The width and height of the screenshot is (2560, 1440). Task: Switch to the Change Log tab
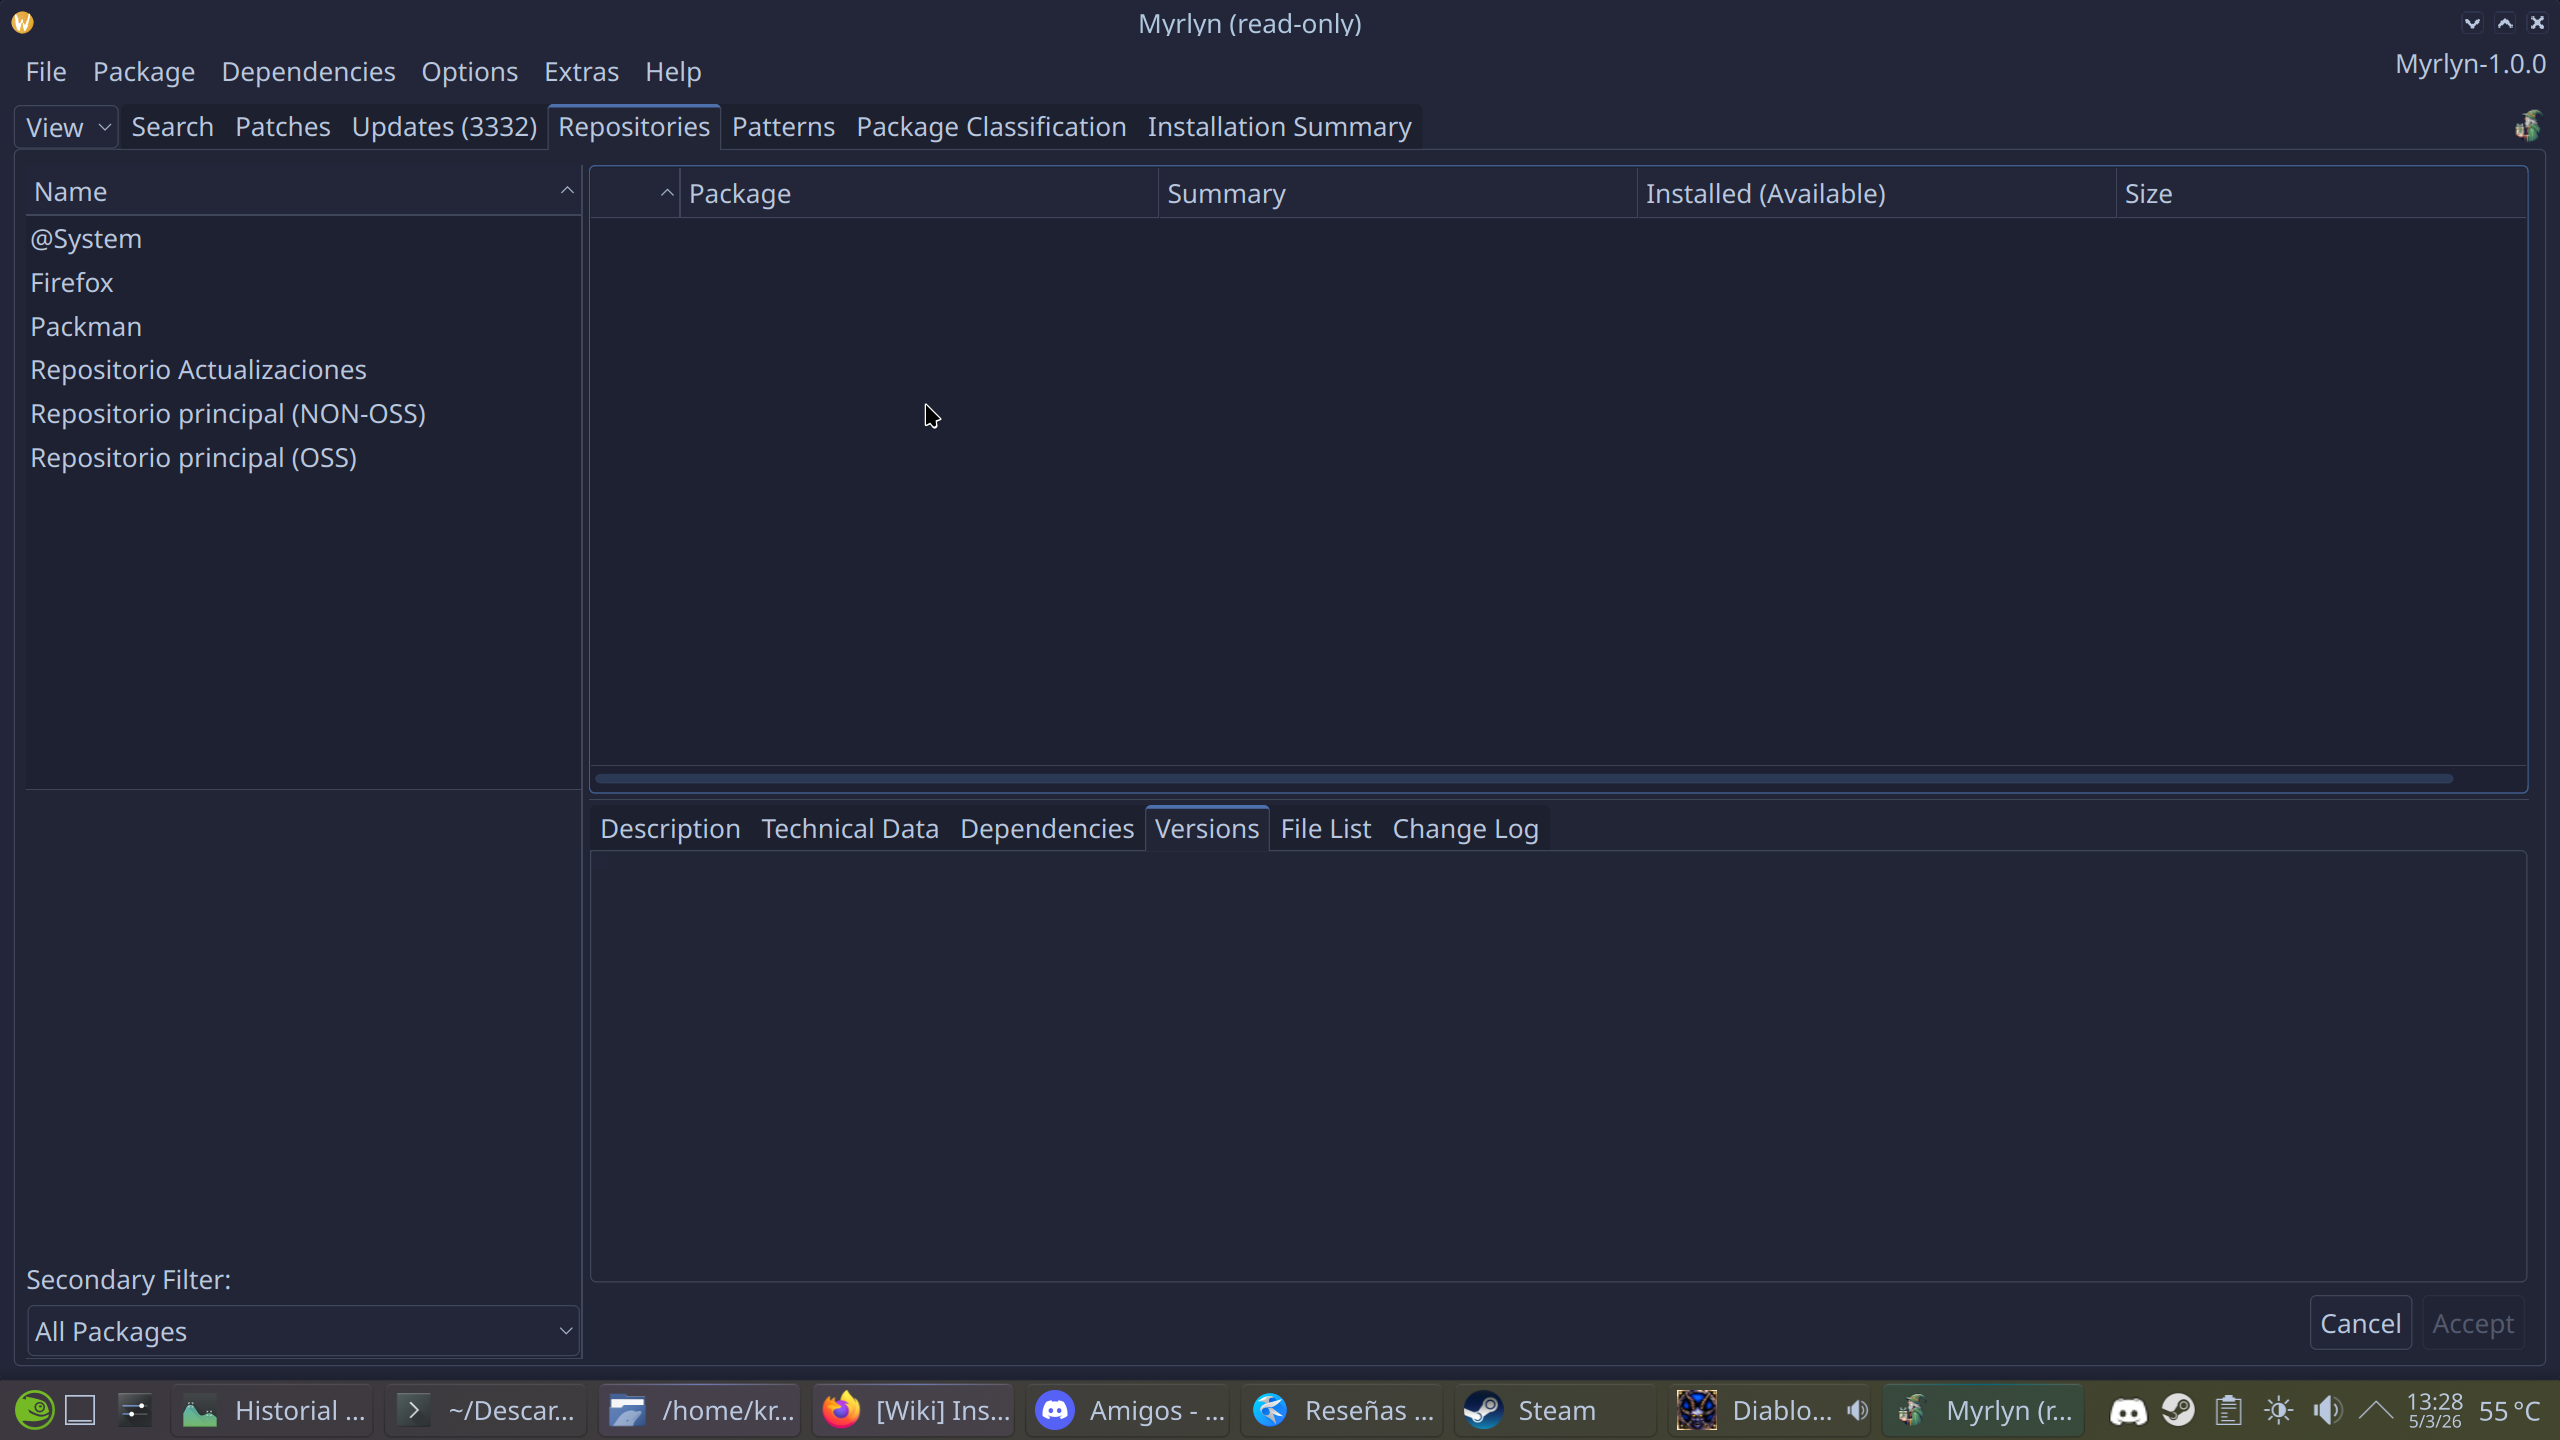(1465, 829)
